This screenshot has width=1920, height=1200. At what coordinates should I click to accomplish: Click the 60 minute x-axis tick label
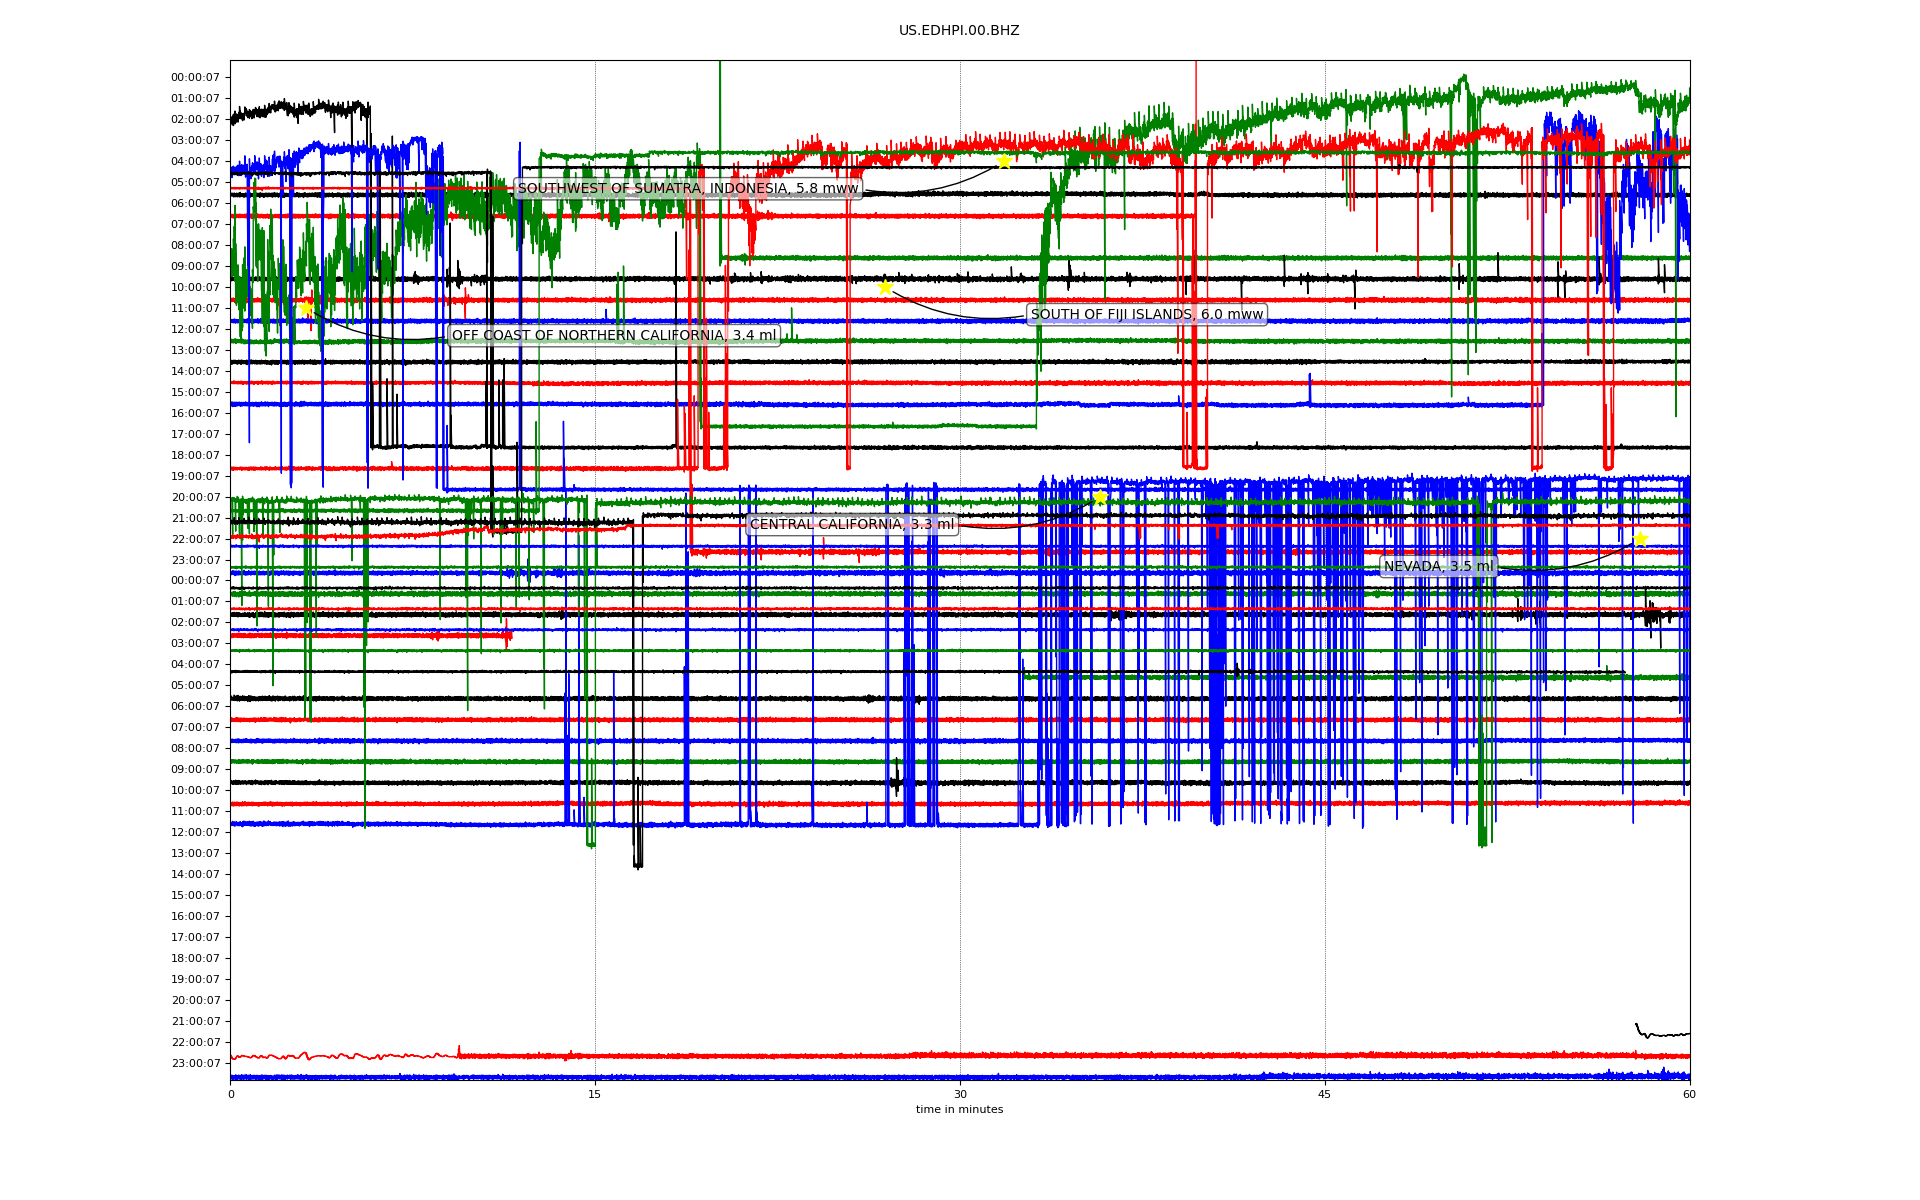1689,1094
